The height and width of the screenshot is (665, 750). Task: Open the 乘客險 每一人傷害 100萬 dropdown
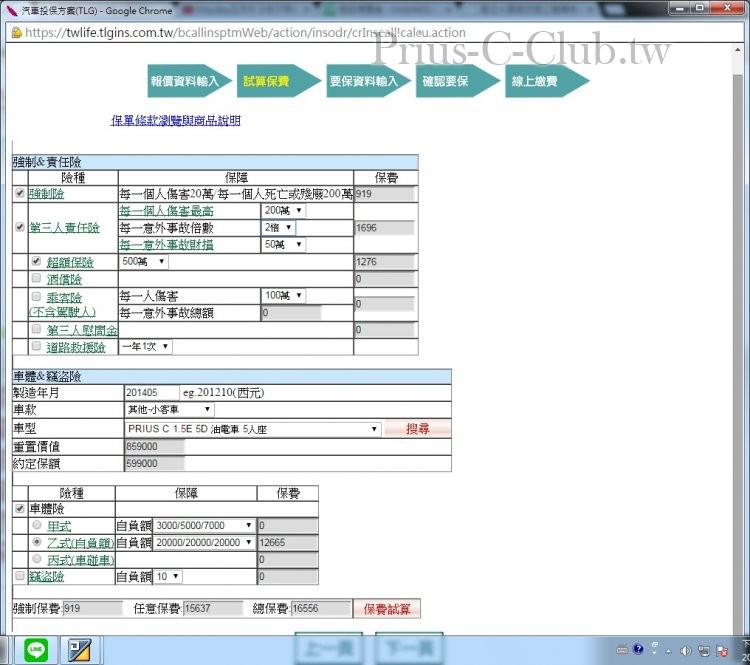pyautogui.click(x=283, y=296)
